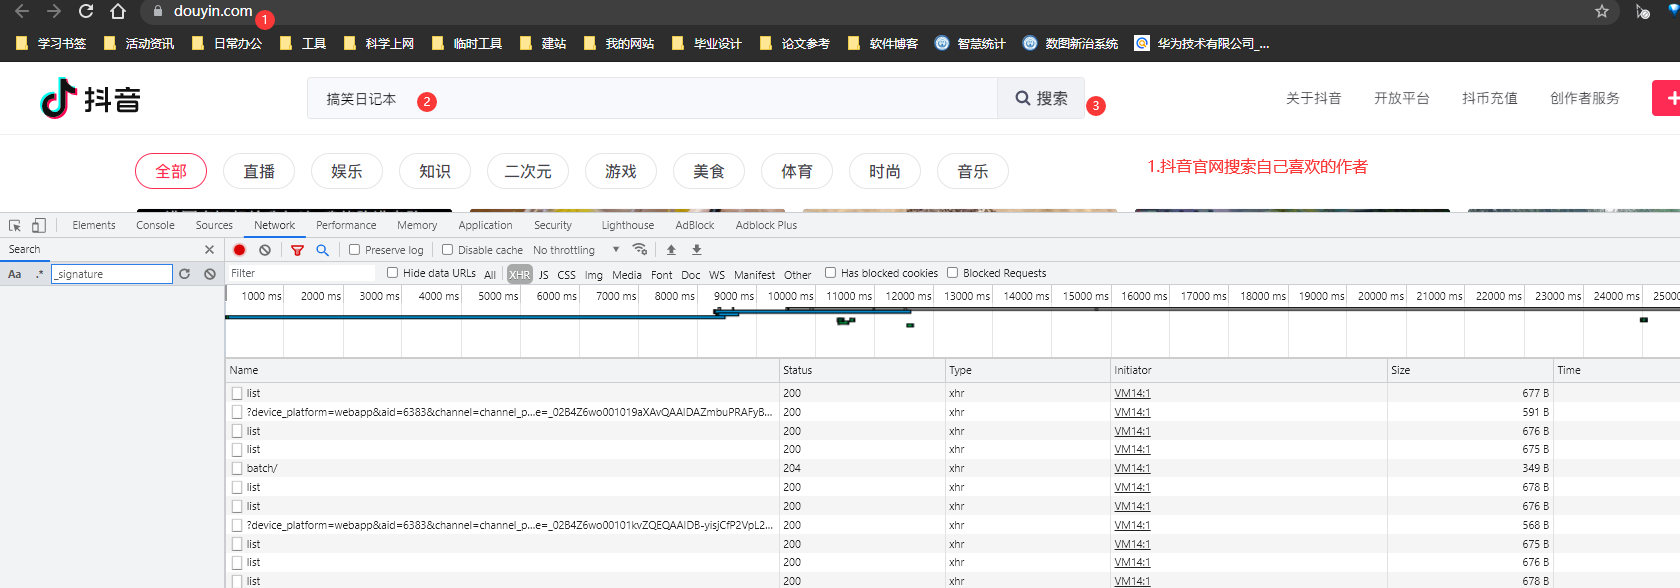This screenshot has width=1680, height=588.
Task: Open the Application tab
Action: tap(485, 225)
